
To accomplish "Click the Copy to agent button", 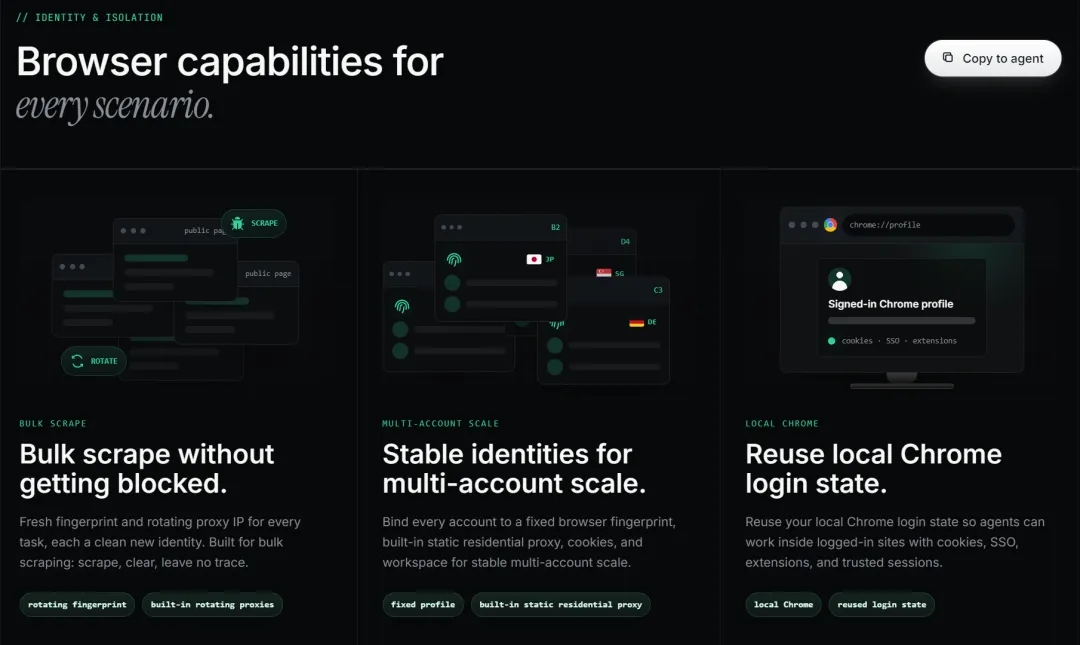I will [x=993, y=59].
